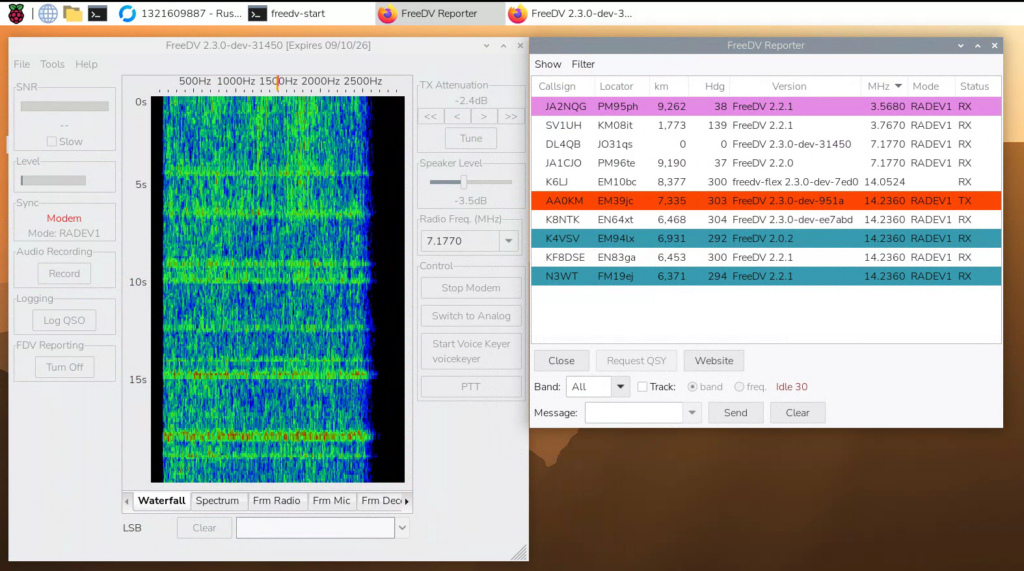Switch to the Spectrum tab
The image size is (1024, 571).
click(x=217, y=501)
